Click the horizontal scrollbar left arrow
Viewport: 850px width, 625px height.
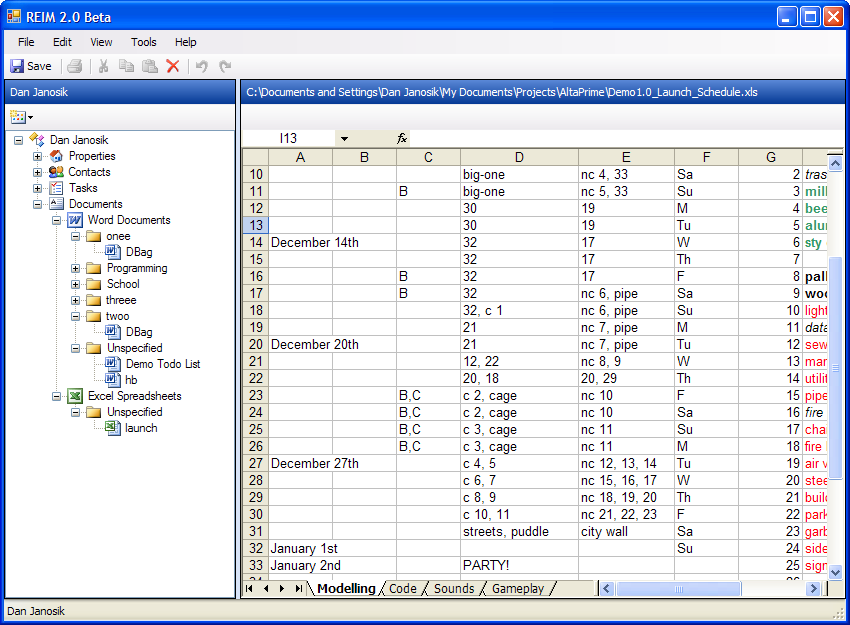pos(607,589)
